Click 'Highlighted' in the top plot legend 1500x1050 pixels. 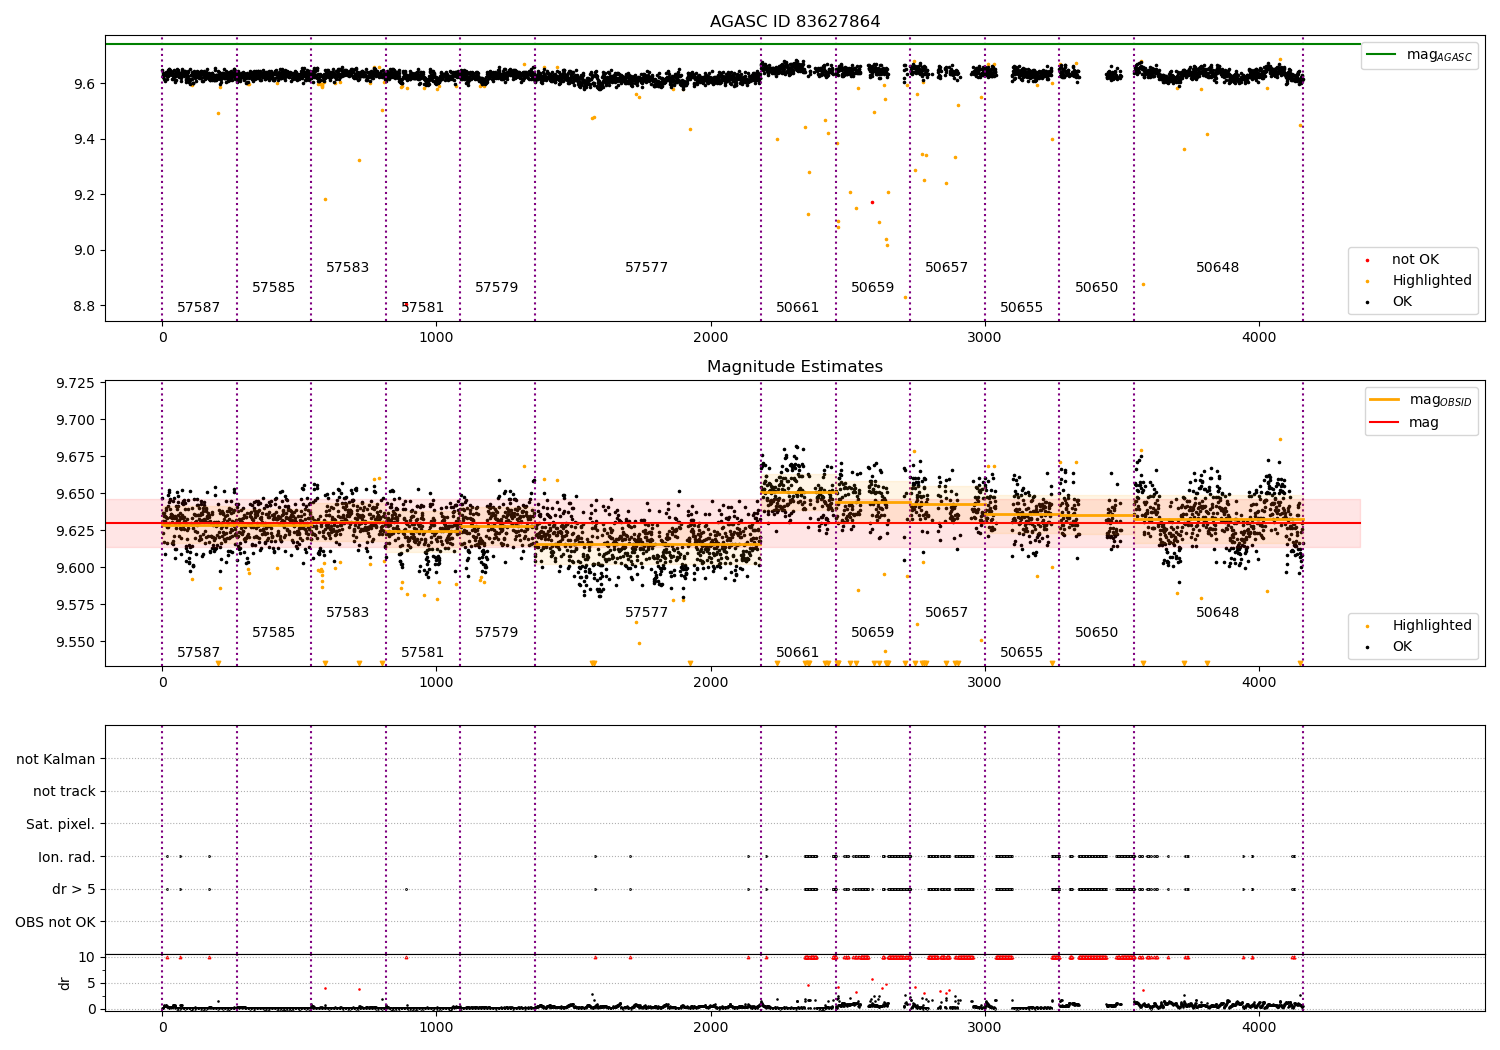(1432, 281)
